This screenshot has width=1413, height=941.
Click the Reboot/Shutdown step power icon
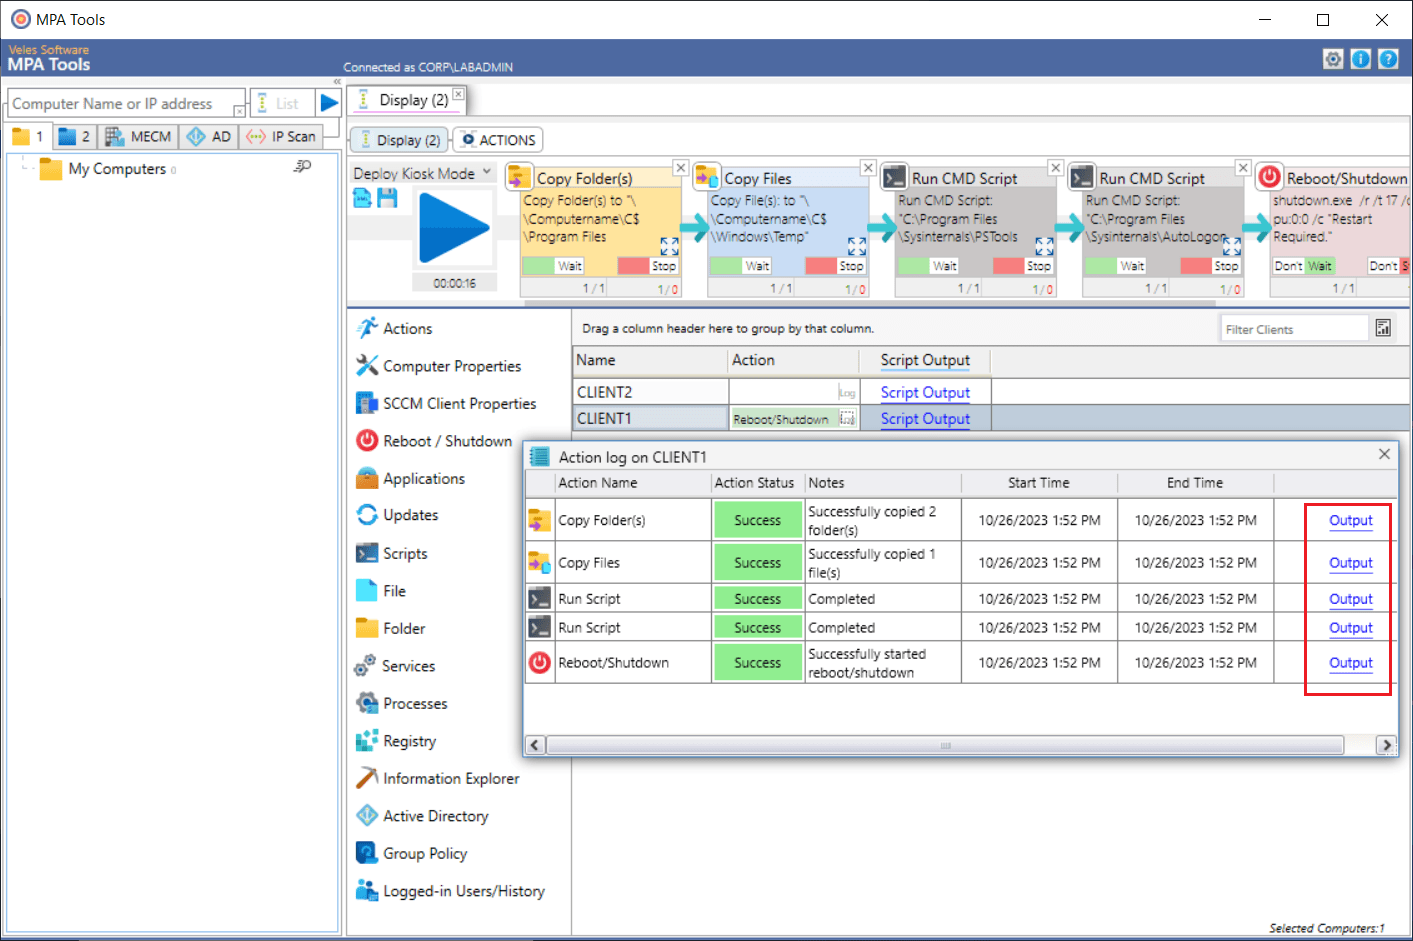pyautogui.click(x=1270, y=177)
